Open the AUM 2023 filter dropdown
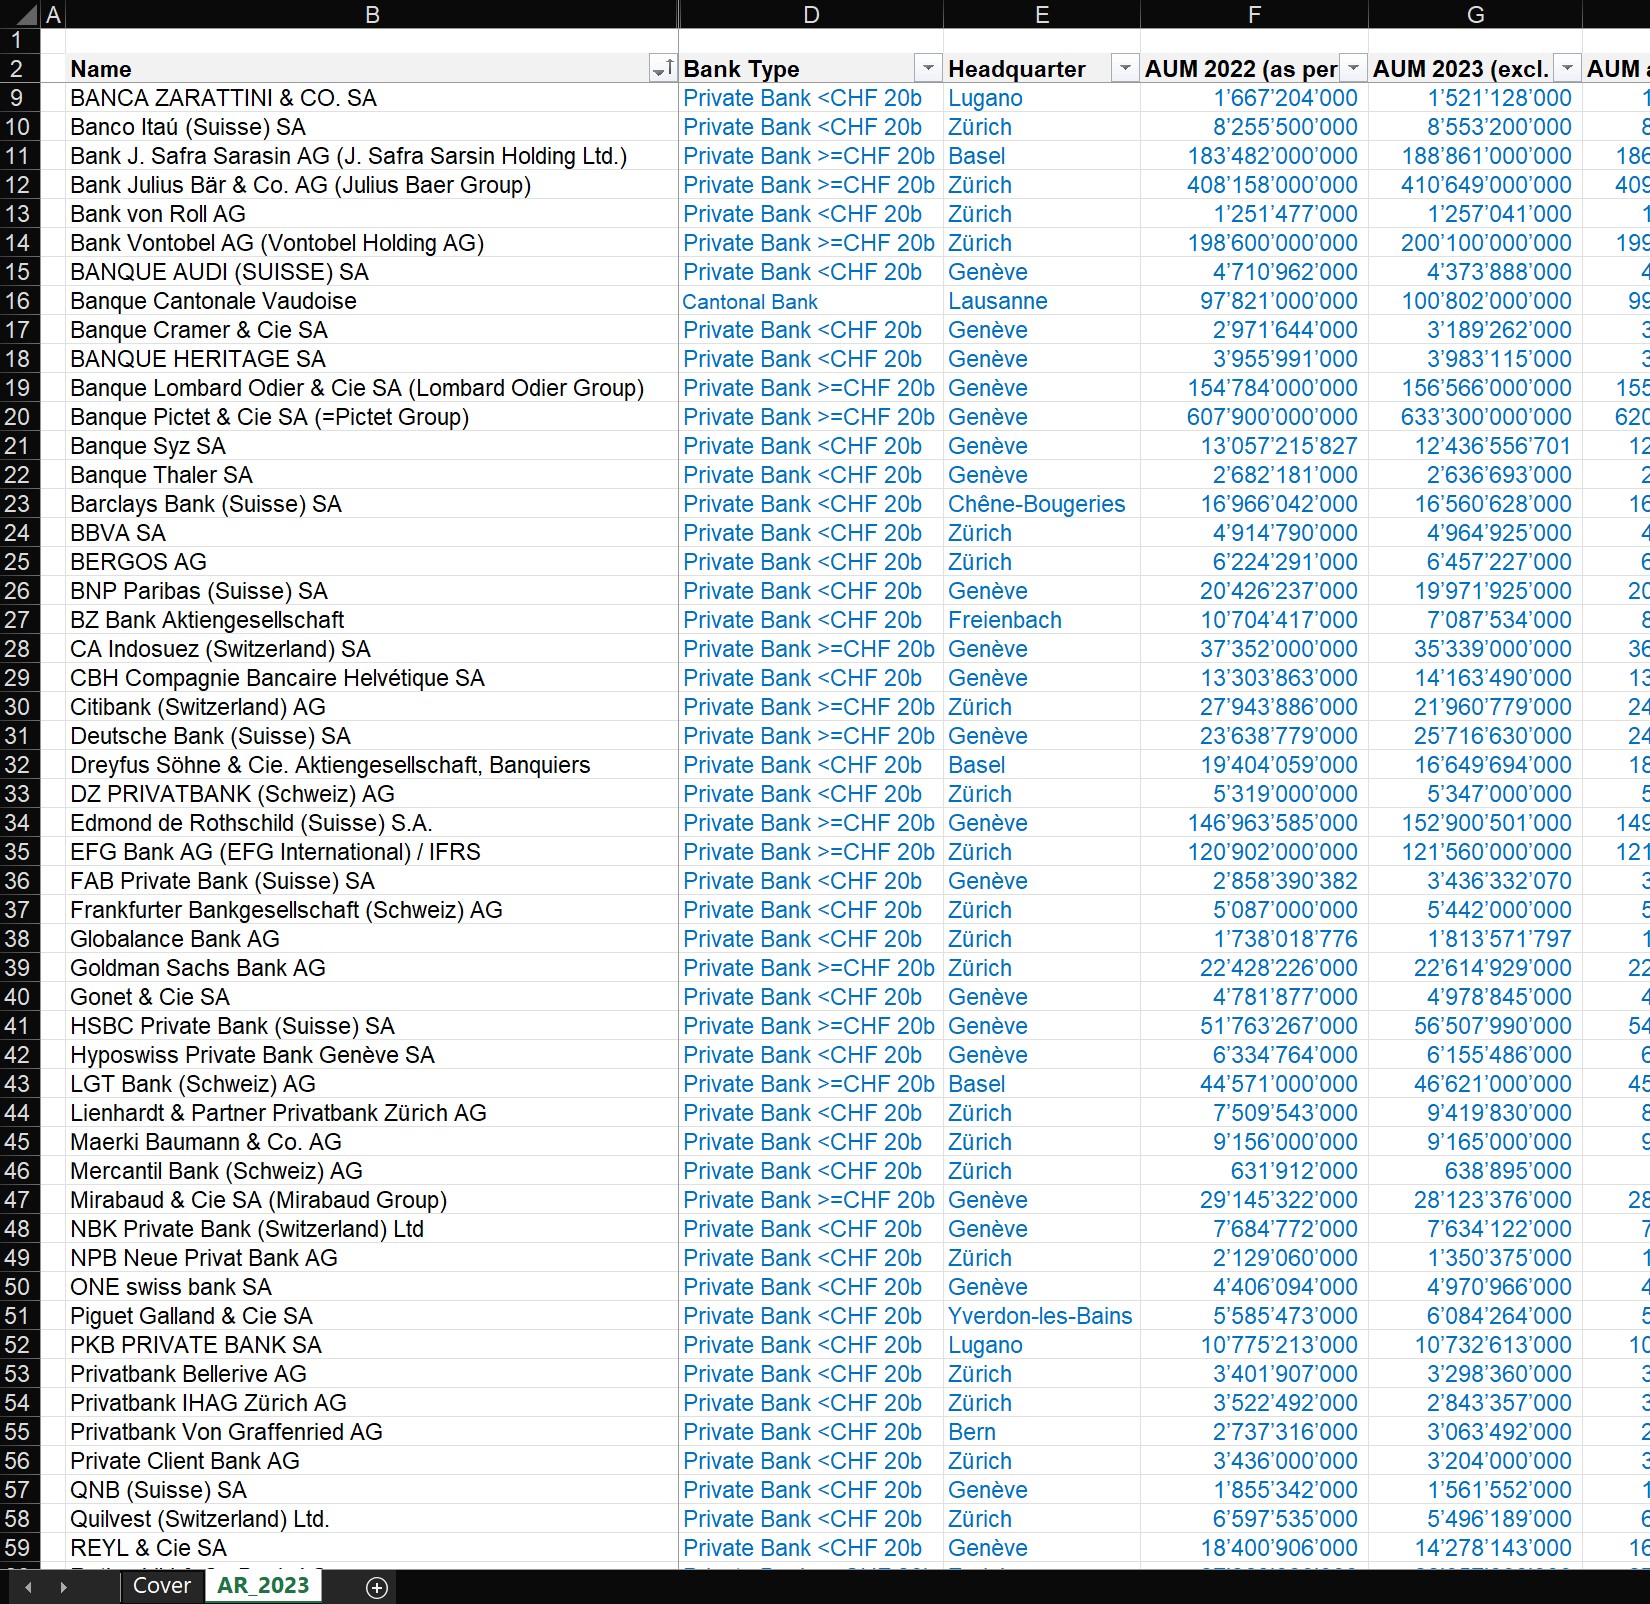 click(1567, 68)
